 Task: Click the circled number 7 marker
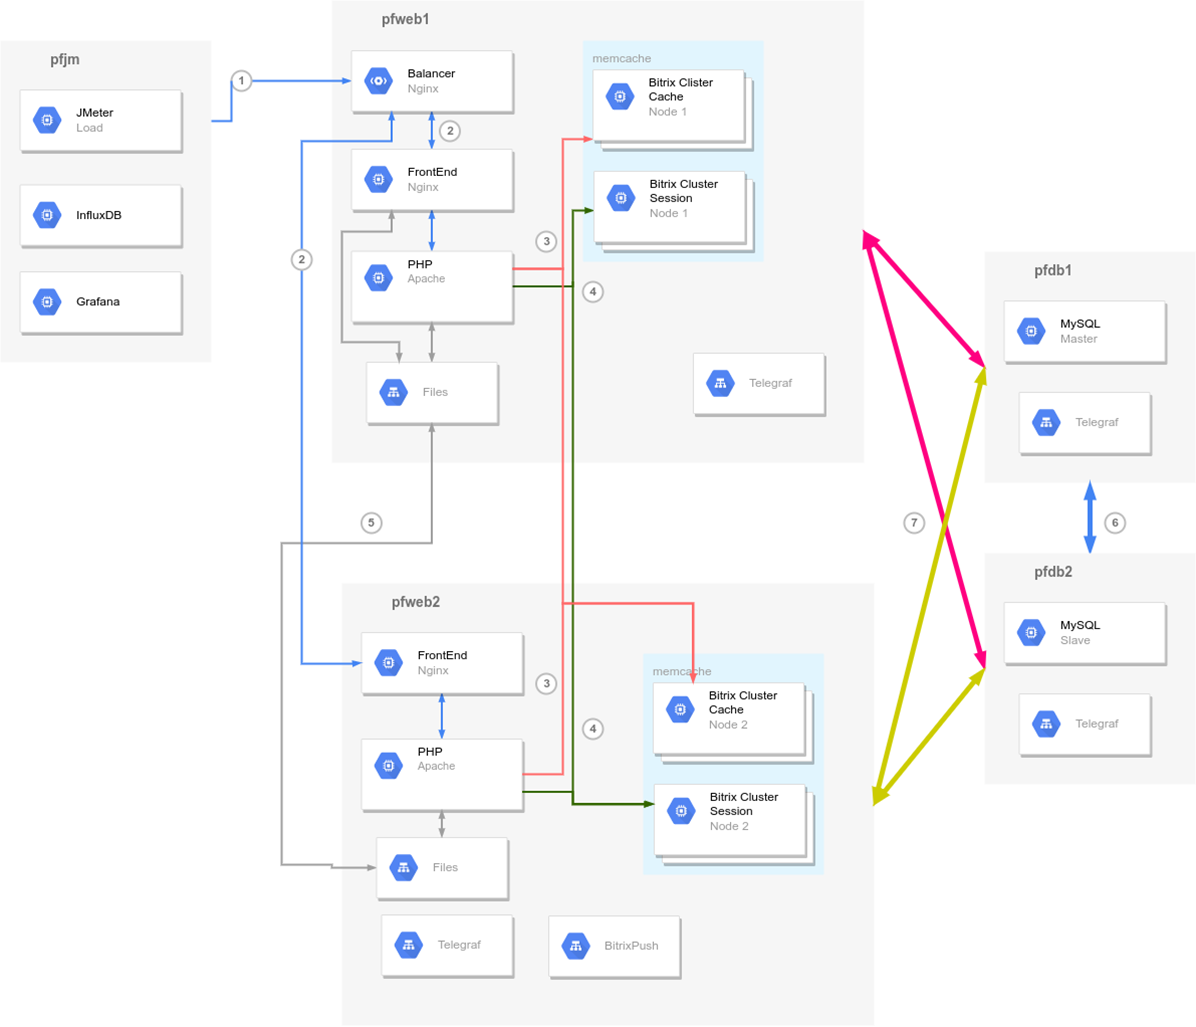click(913, 522)
